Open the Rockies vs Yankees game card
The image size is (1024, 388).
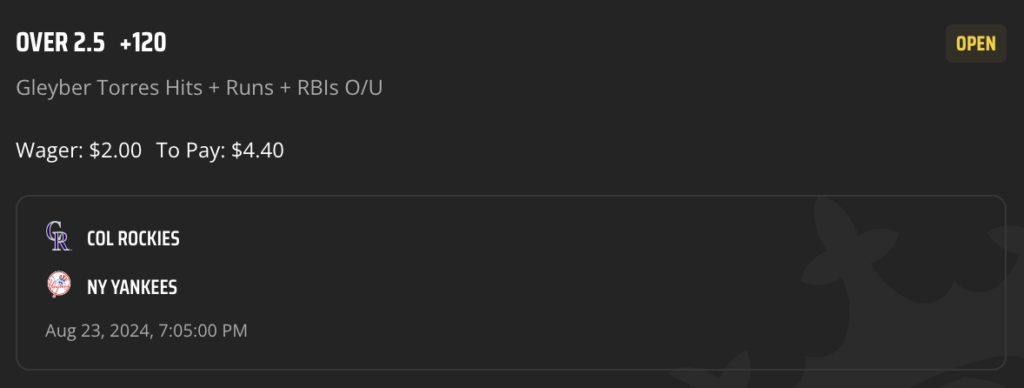click(511, 283)
